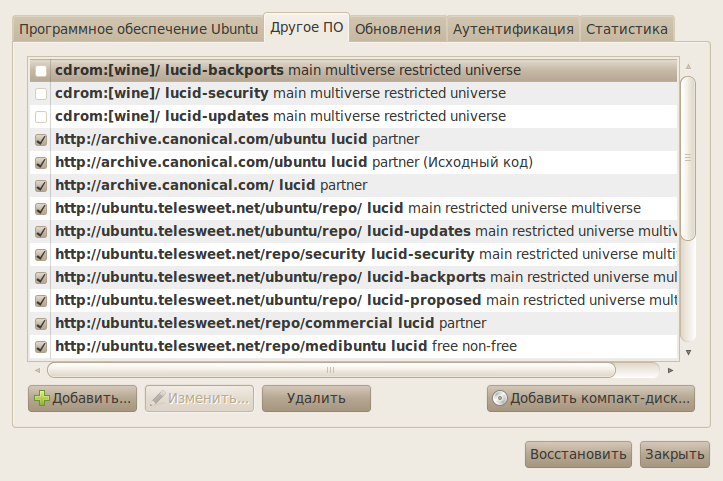Screen dimensions: 723x481
Task: Click the Восстановить button
Action: [579, 454]
